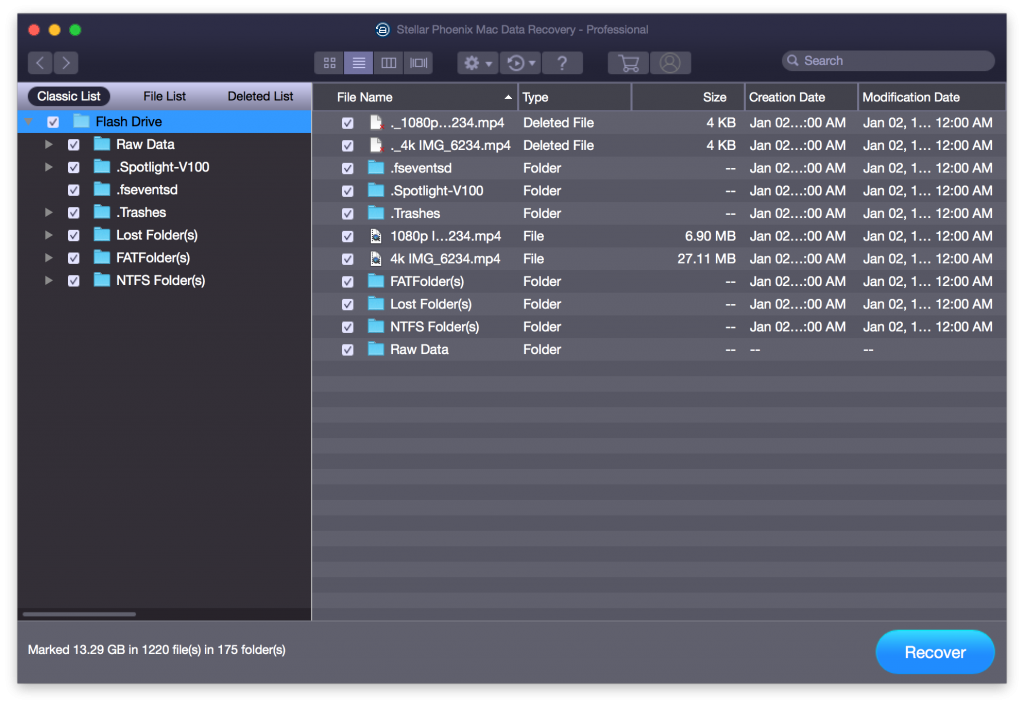Switch to icon grid view
This screenshot has width=1024, height=705.
329,63
